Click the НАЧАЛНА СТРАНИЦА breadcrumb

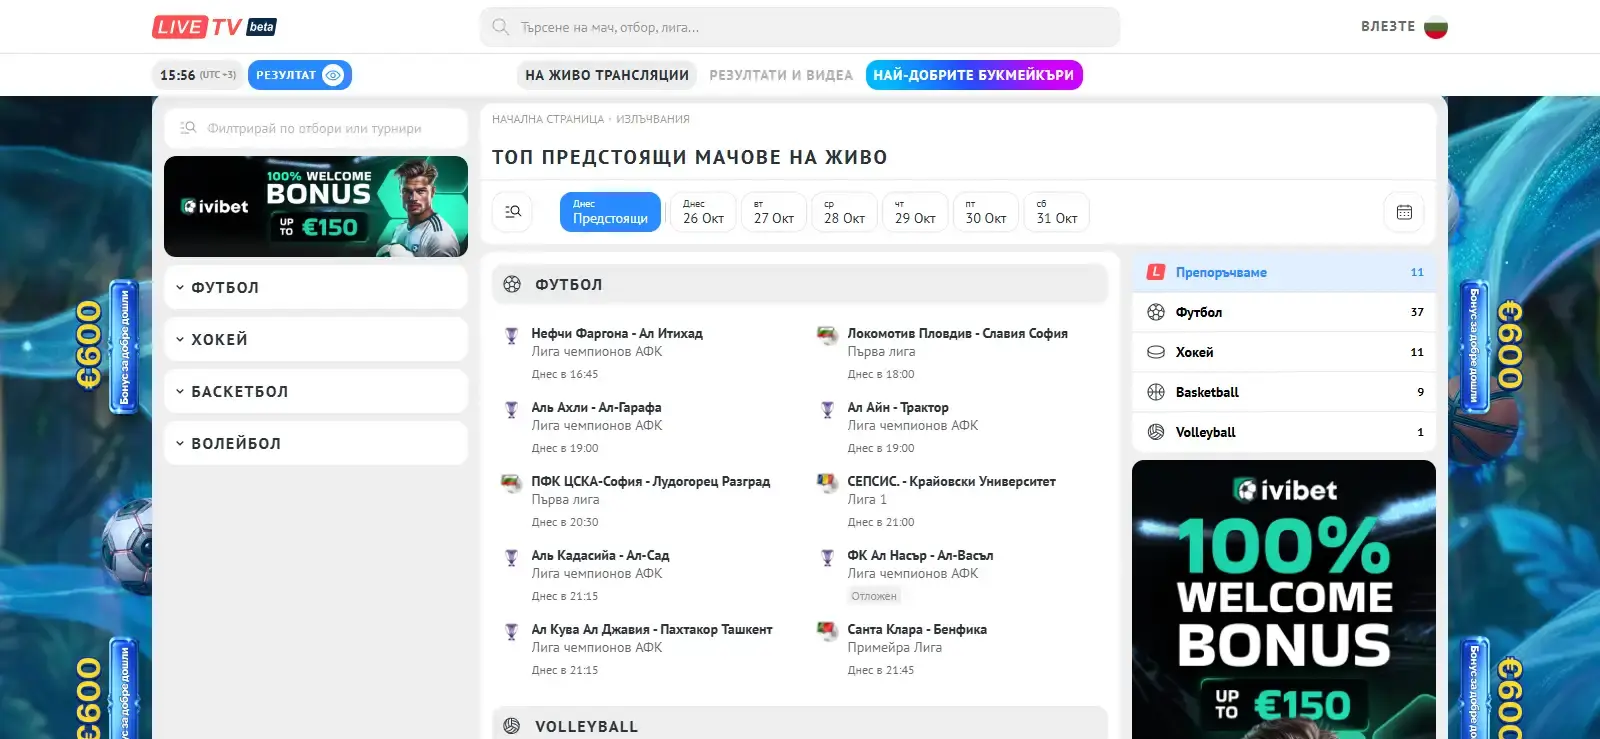548,119
